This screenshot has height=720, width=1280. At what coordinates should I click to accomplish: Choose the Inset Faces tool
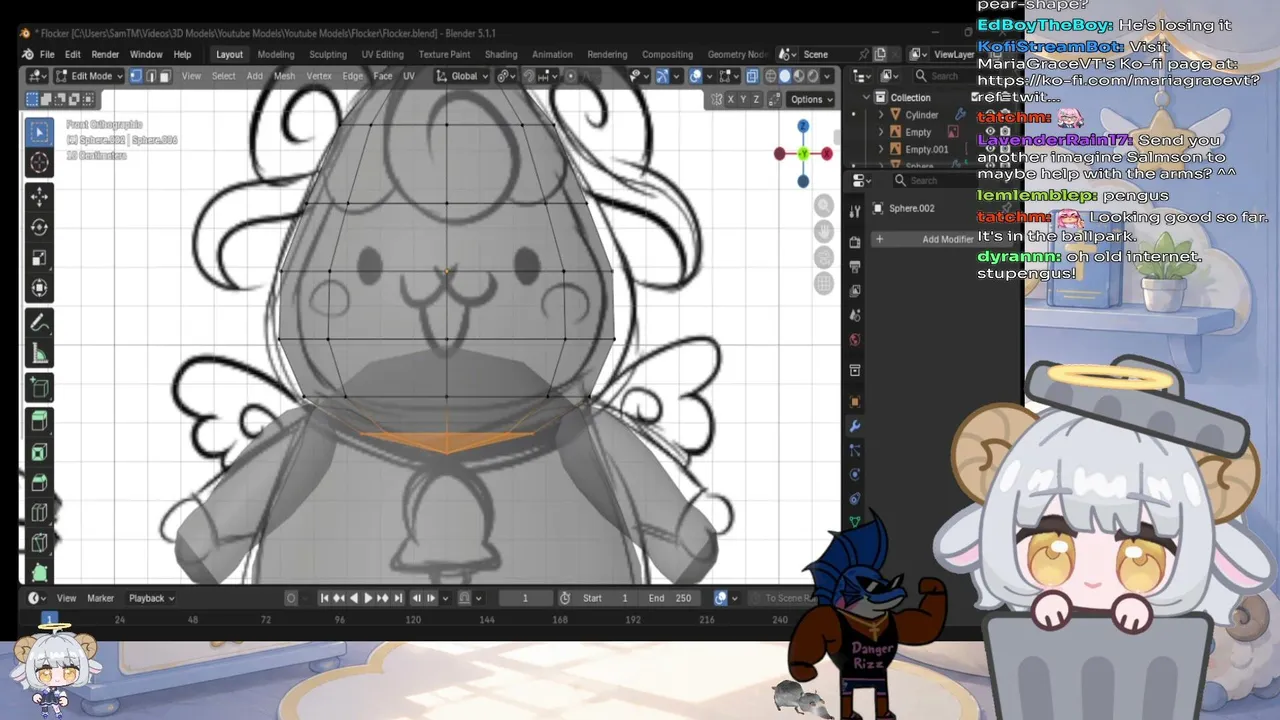[x=39, y=452]
